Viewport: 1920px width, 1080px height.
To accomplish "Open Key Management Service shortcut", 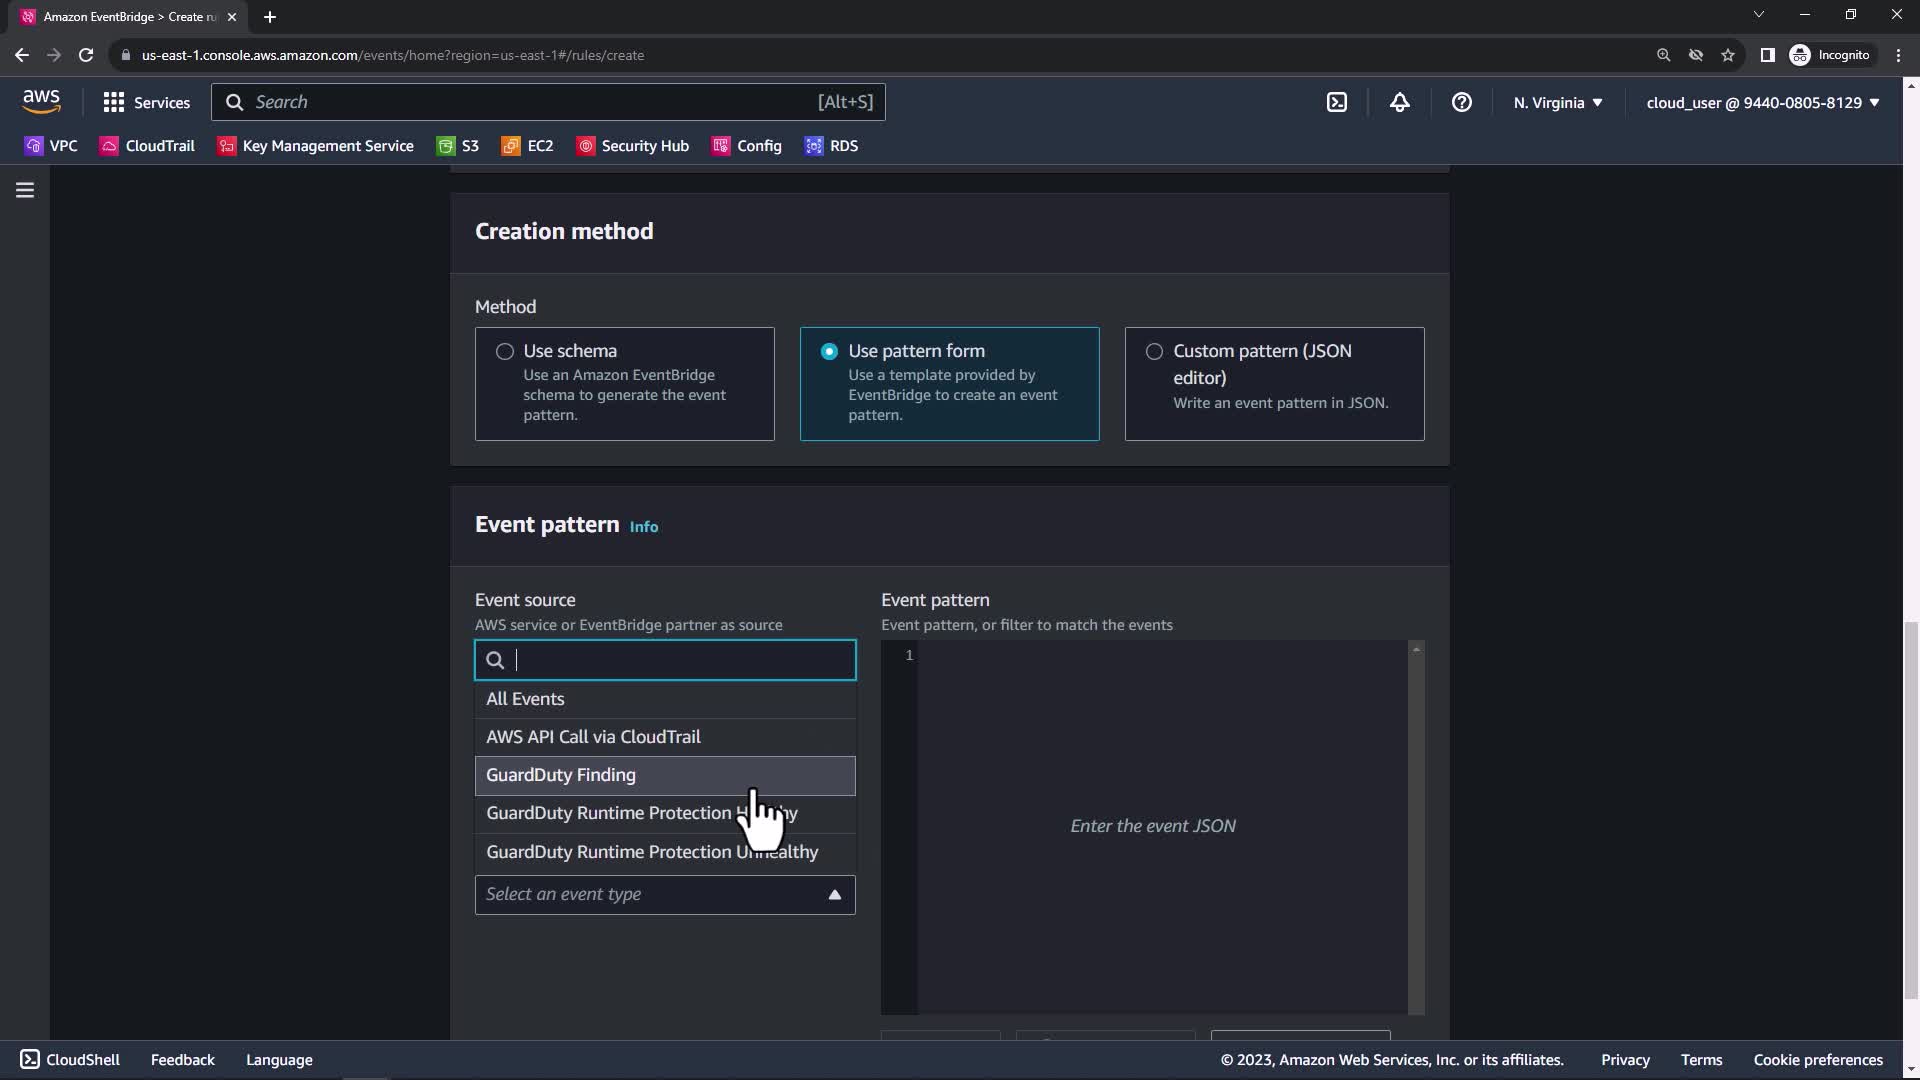I will 316,146.
